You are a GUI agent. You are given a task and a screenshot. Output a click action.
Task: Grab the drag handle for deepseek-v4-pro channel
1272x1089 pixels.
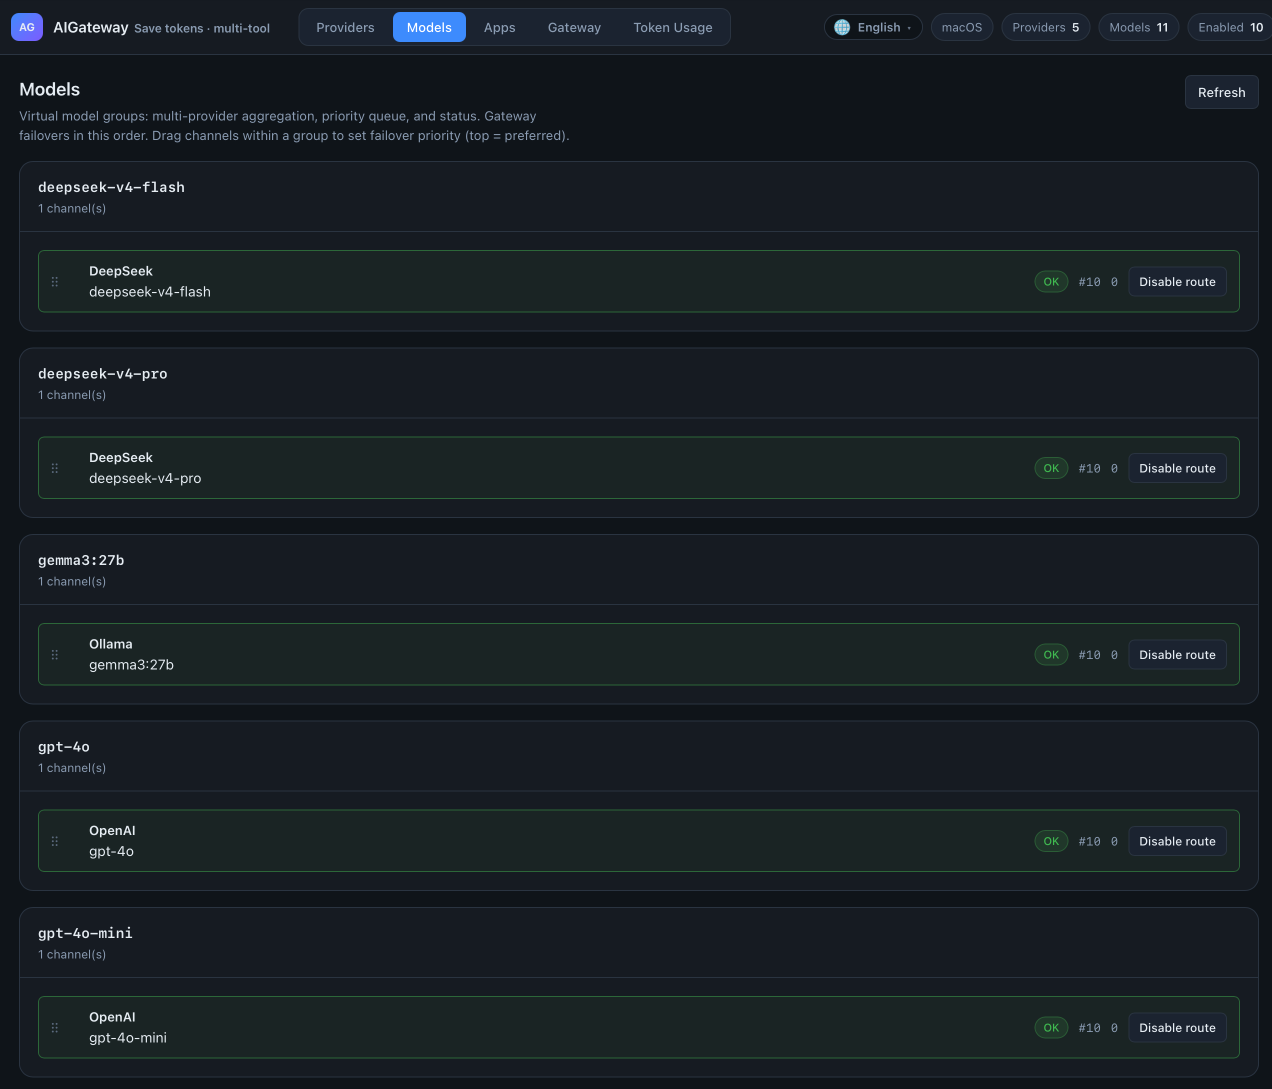point(55,468)
